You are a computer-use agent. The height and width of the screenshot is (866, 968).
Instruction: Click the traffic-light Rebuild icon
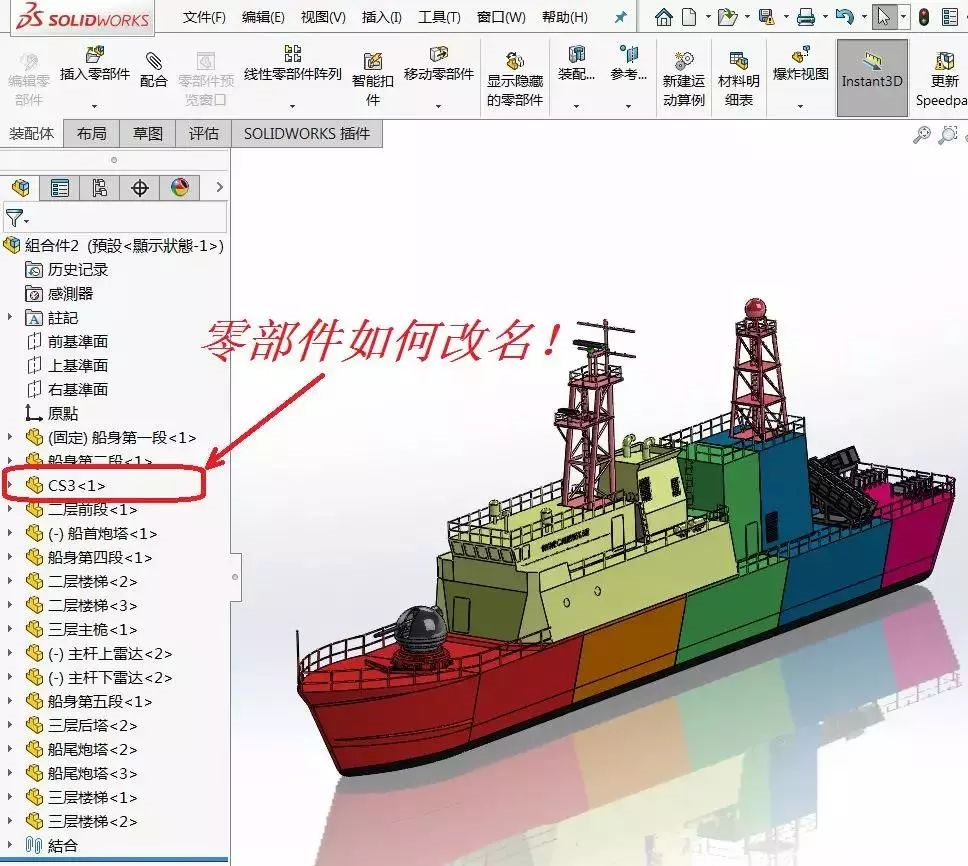[x=923, y=17]
